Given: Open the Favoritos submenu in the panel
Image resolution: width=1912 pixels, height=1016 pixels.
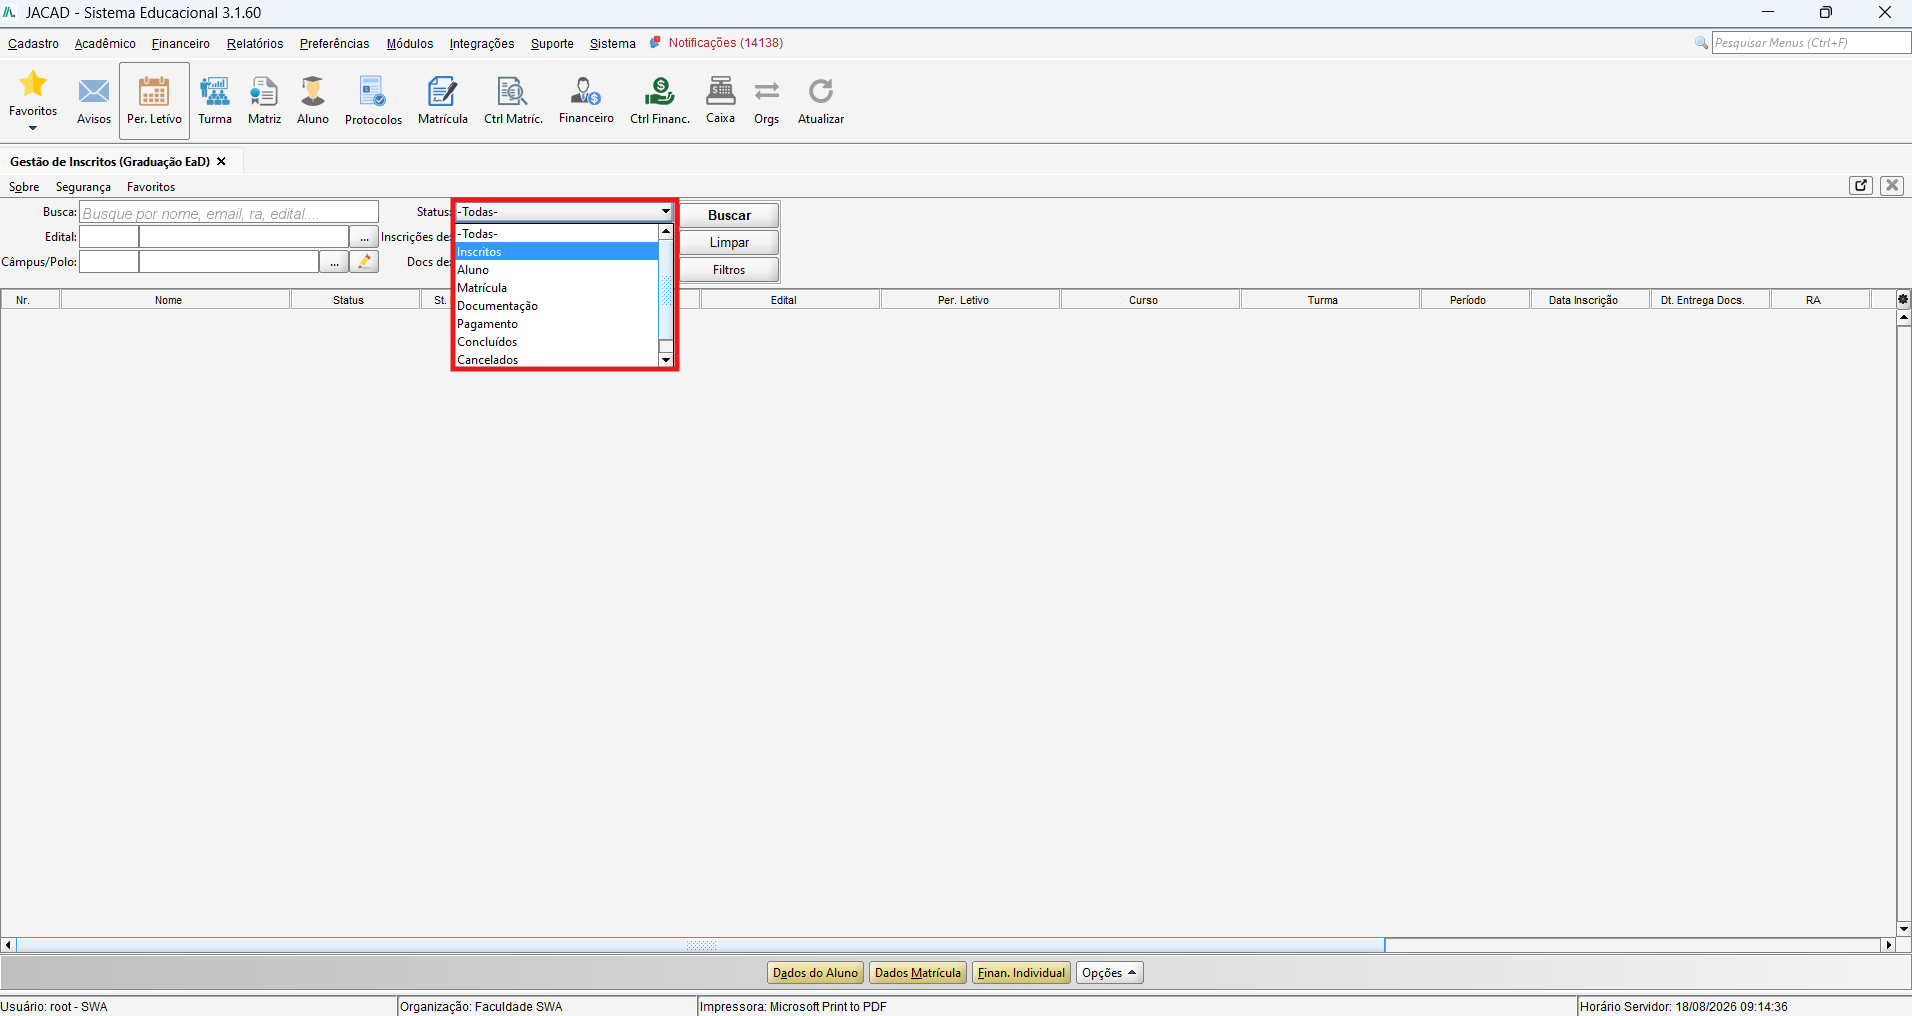Looking at the screenshot, I should [151, 187].
